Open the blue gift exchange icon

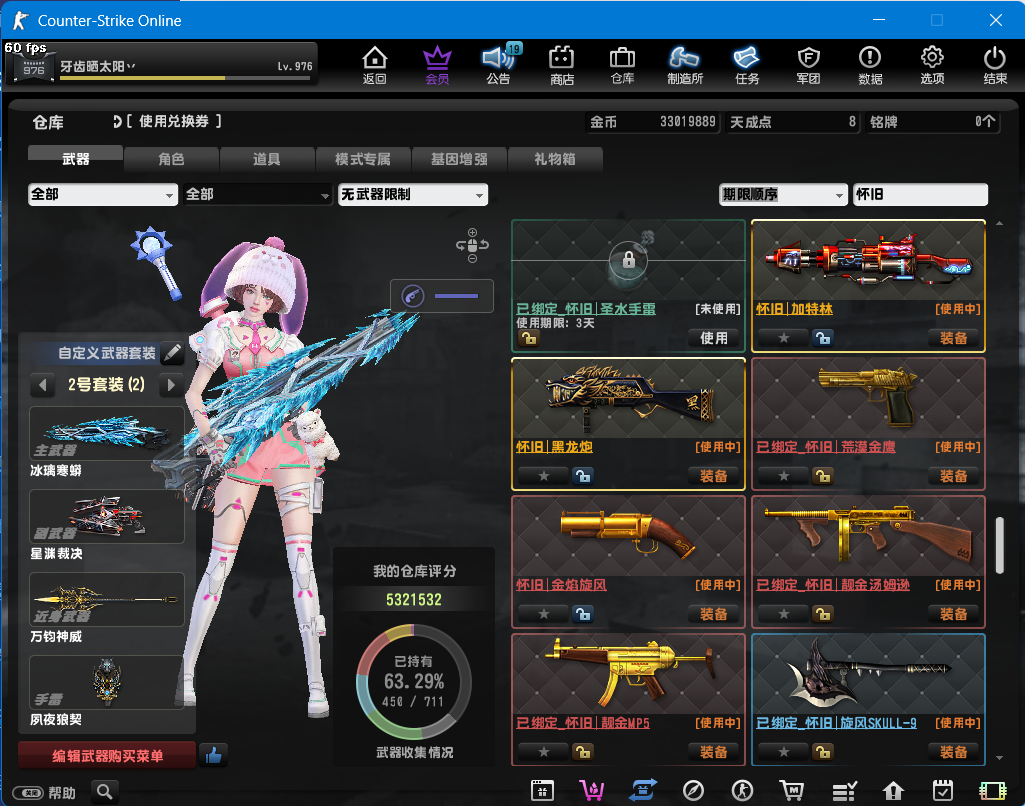point(643,791)
